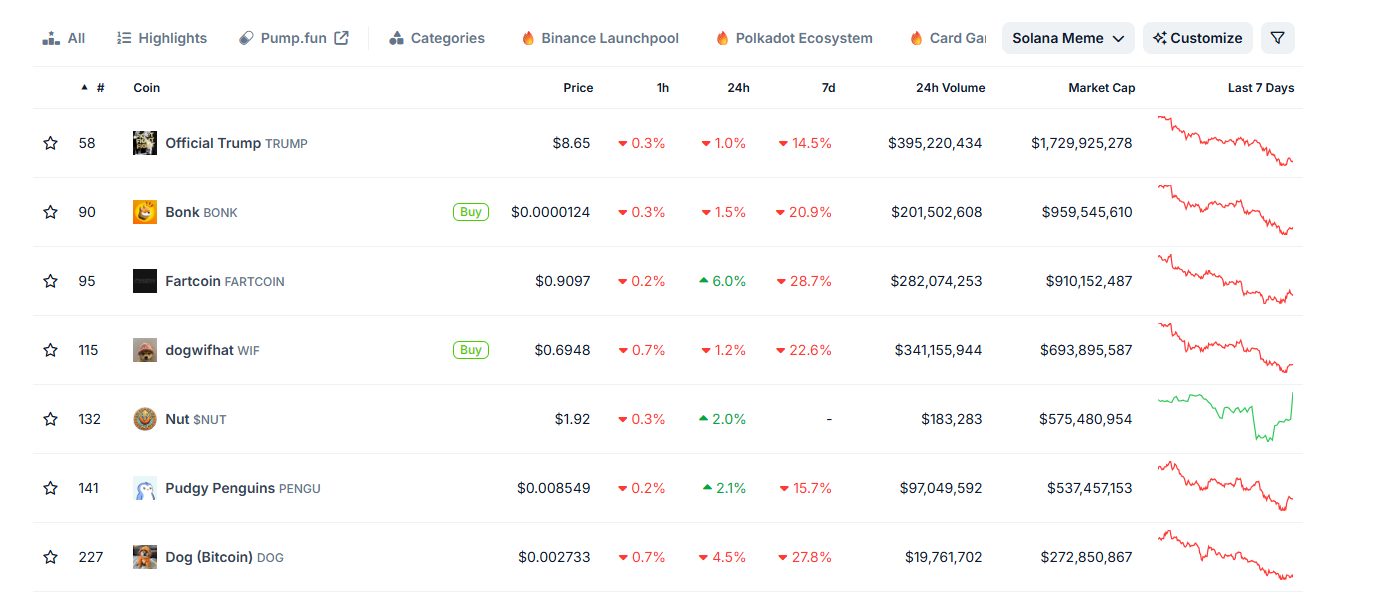Viewport: 1391px width, 595px height.
Task: Click the Bonk 7-day sparkline chart
Action: click(1226, 210)
